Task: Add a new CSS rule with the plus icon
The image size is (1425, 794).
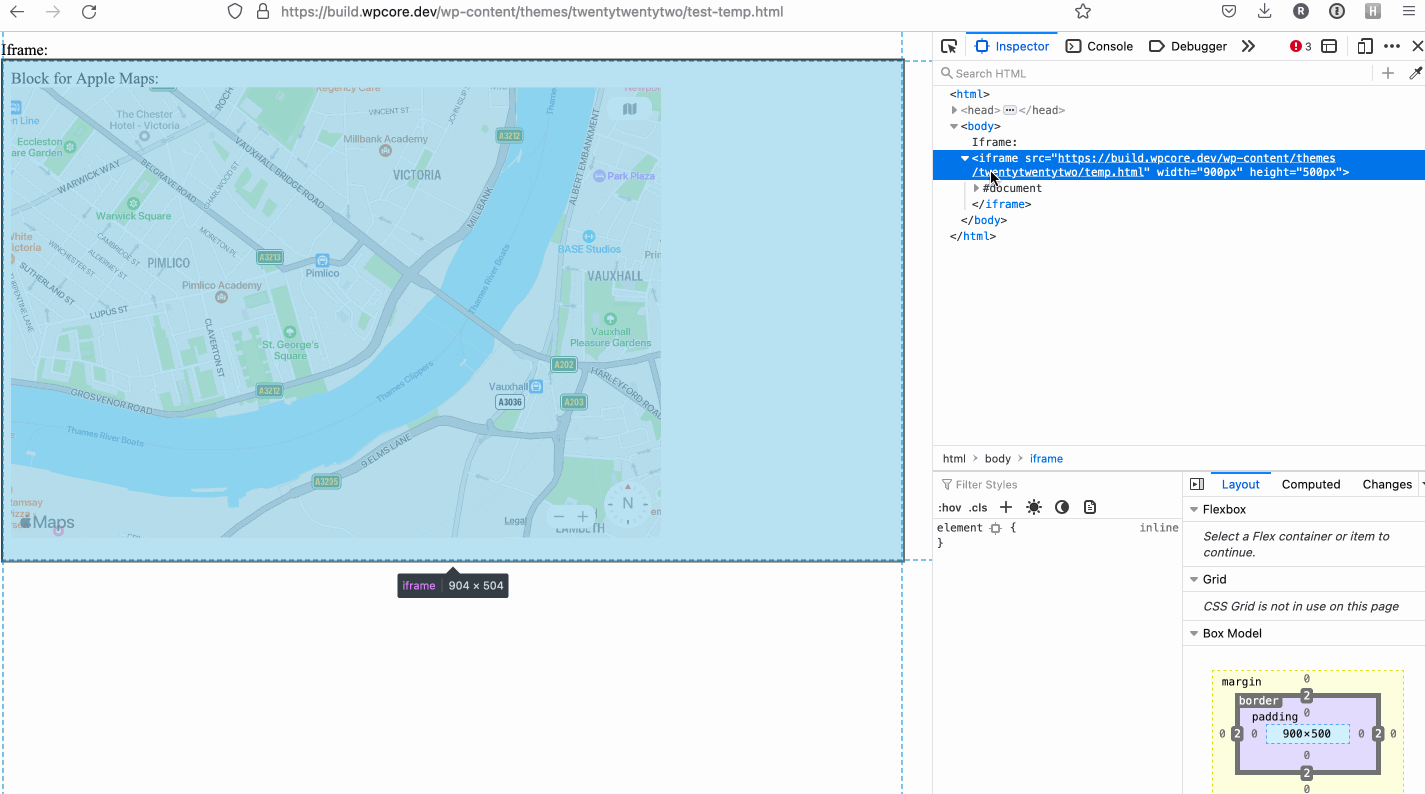Action: point(1006,507)
